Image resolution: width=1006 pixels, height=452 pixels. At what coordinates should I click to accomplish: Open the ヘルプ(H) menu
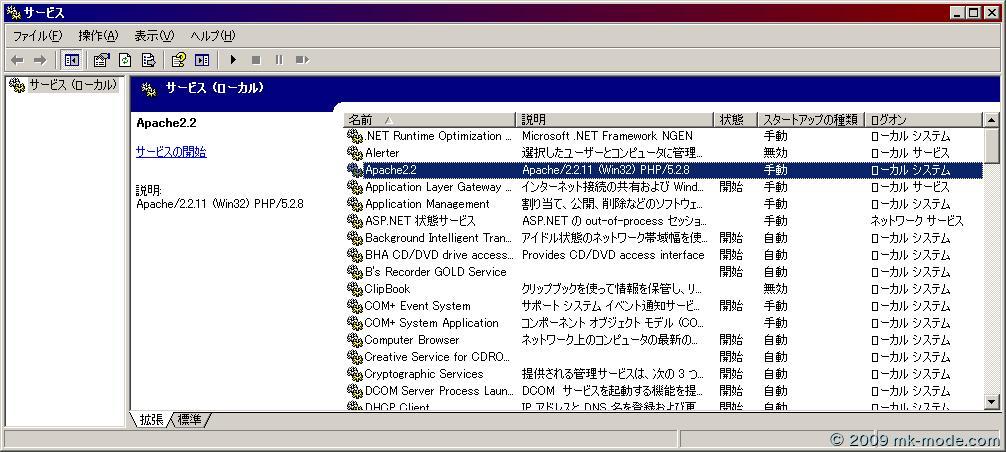coord(213,36)
